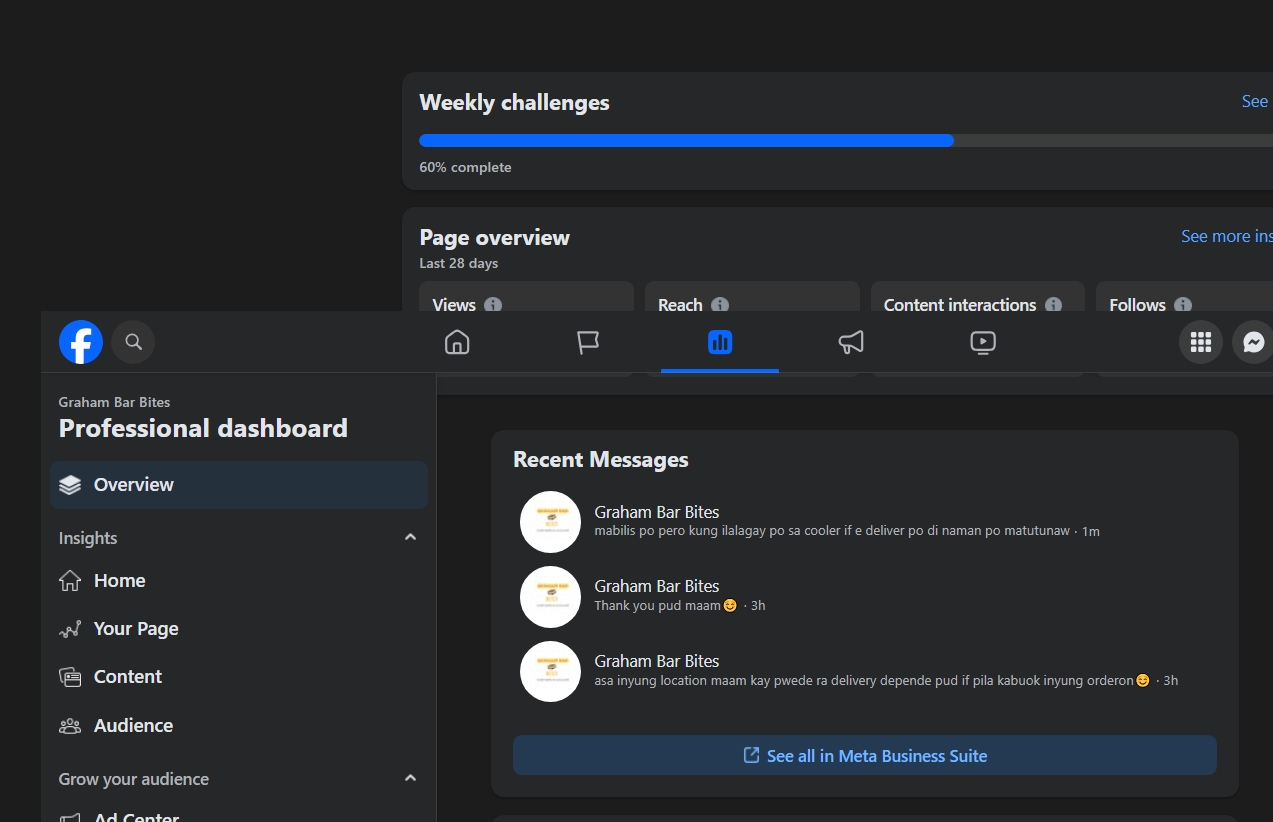Click the Recent Messages heading
Viewport: 1273px width, 822px height.
point(601,459)
